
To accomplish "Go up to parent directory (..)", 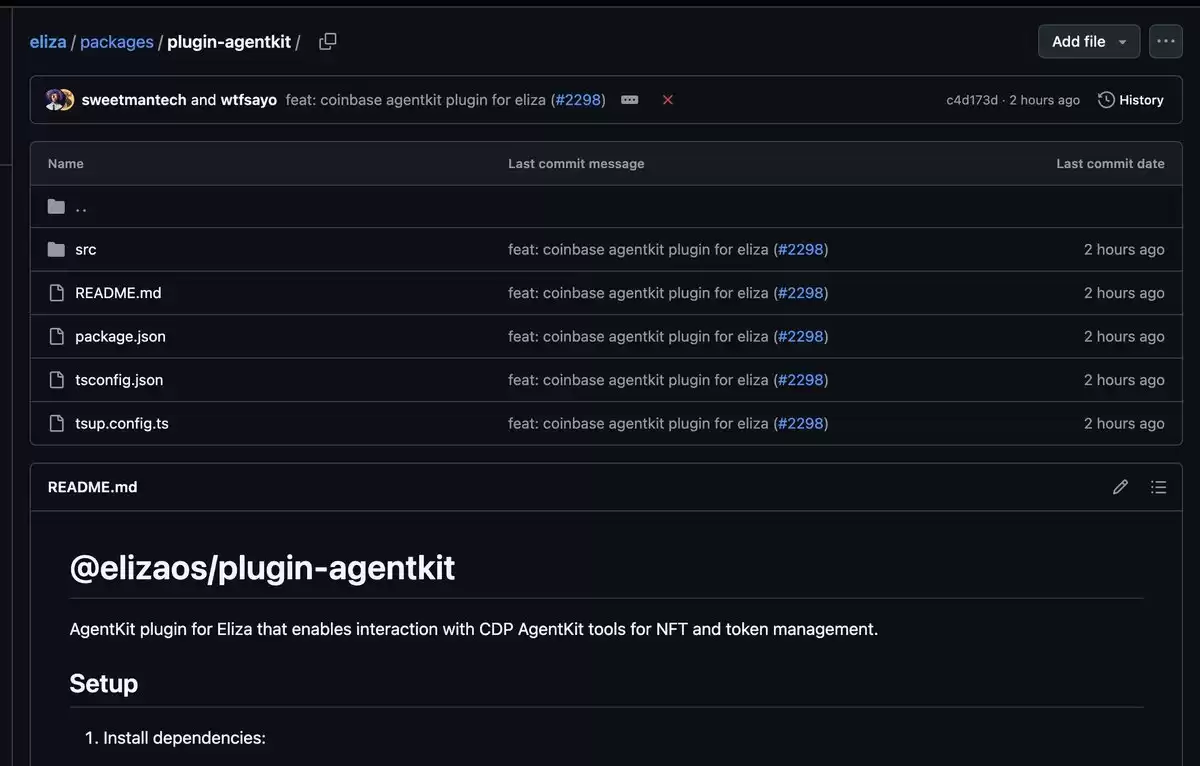I will pyautogui.click(x=81, y=207).
